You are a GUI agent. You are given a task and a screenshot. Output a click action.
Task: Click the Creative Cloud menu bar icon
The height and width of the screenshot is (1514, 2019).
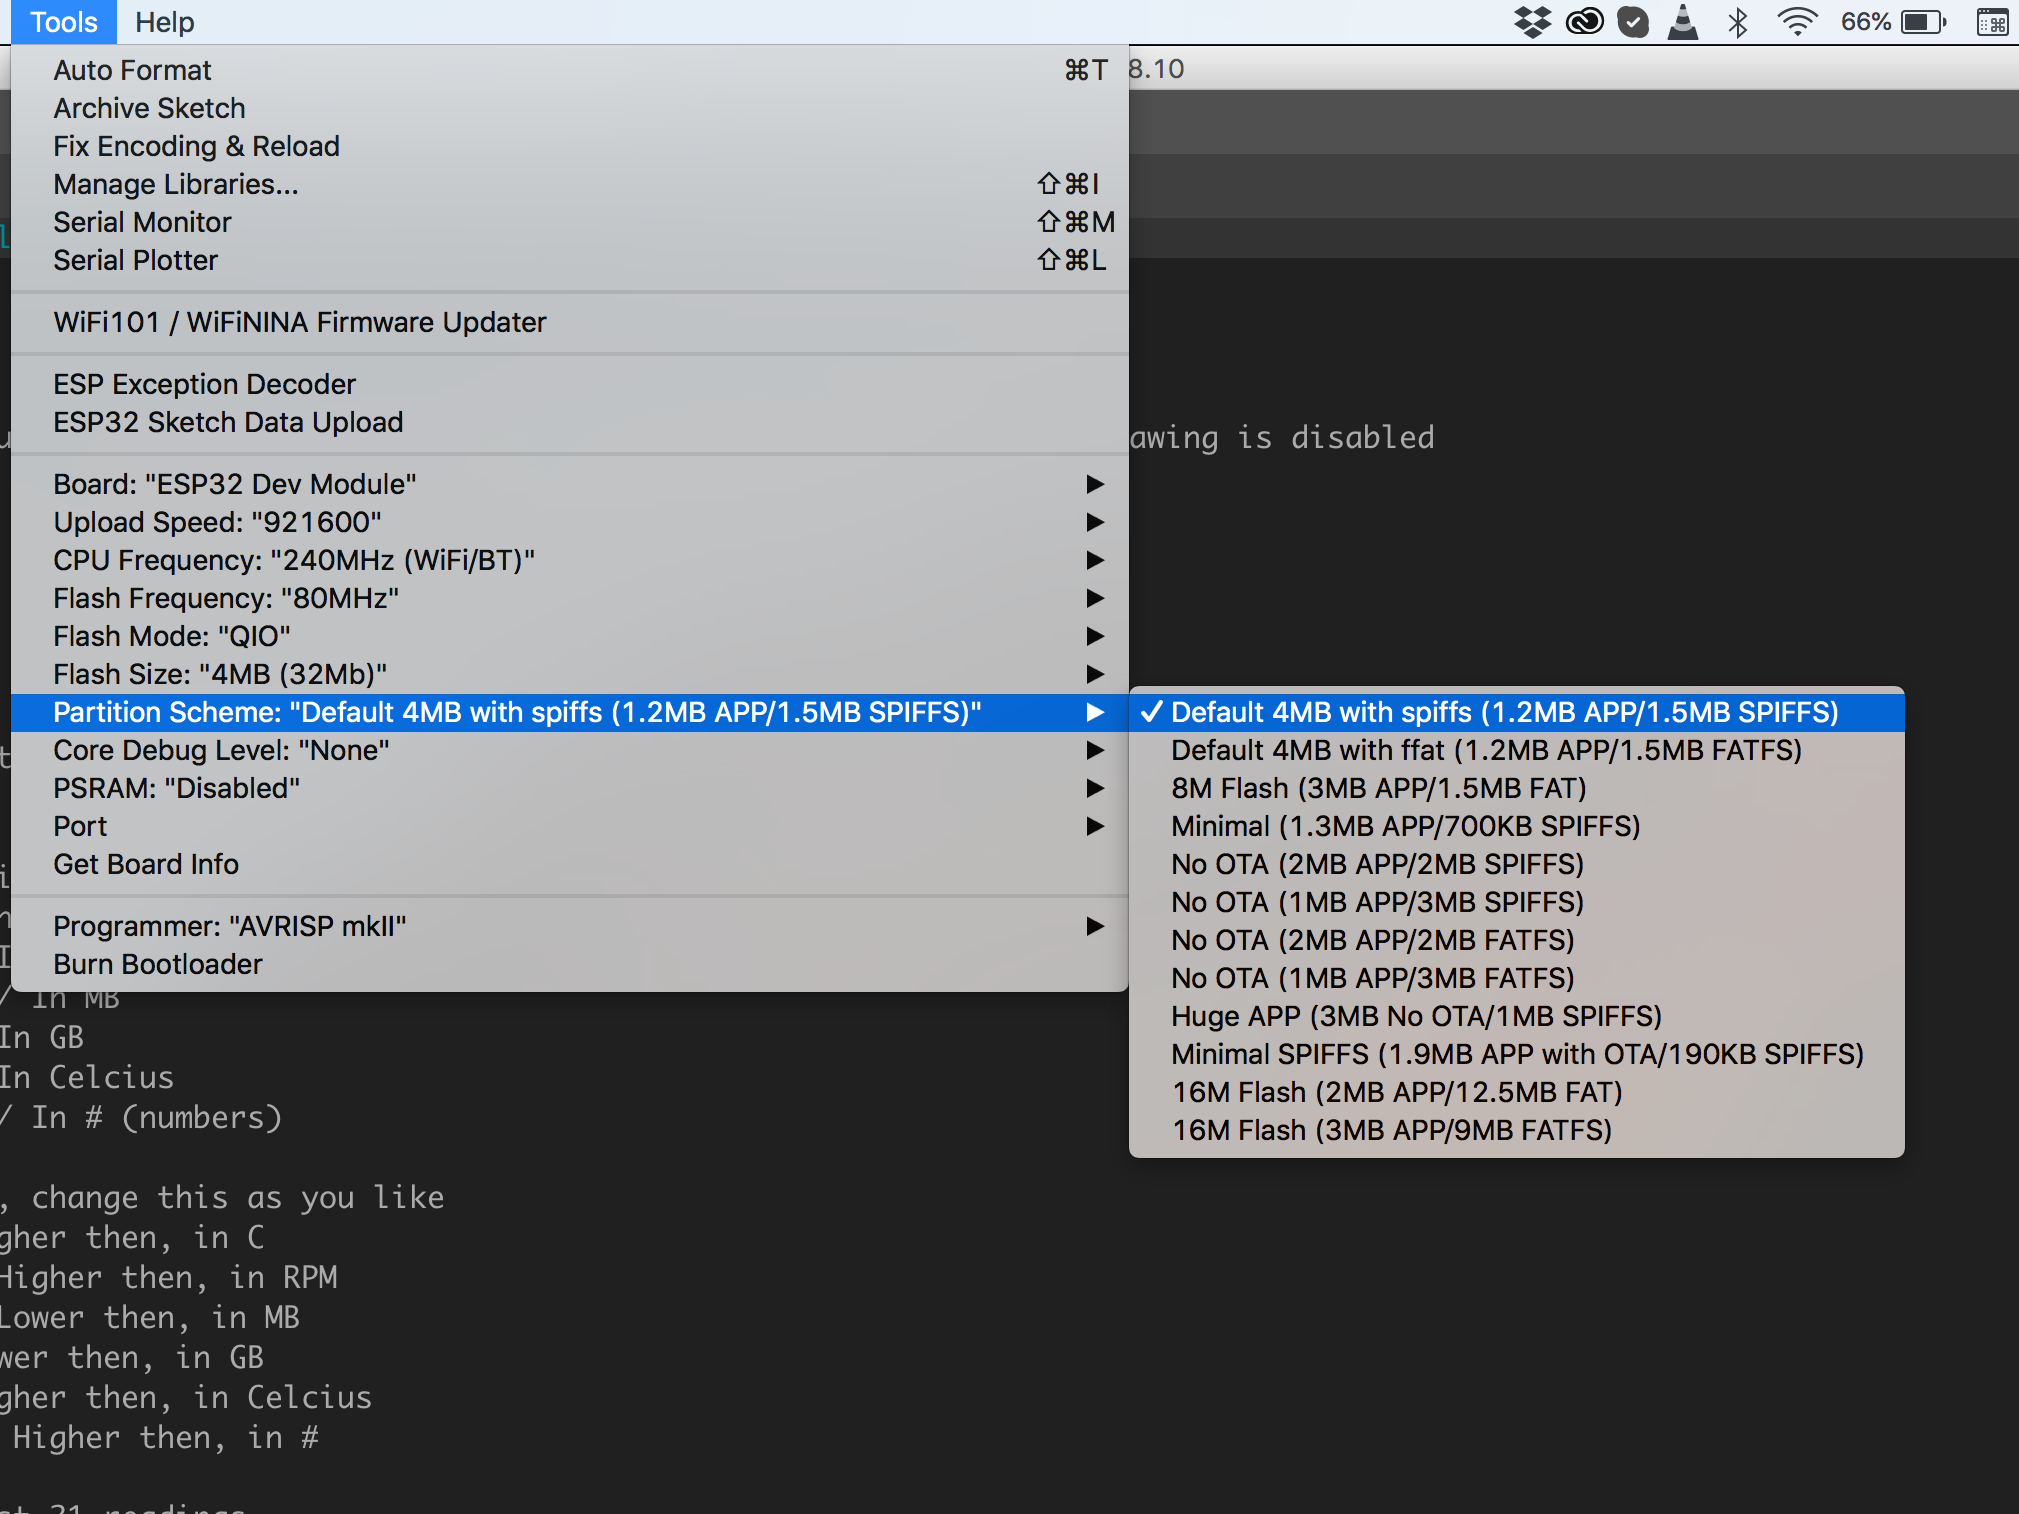coord(1585,21)
